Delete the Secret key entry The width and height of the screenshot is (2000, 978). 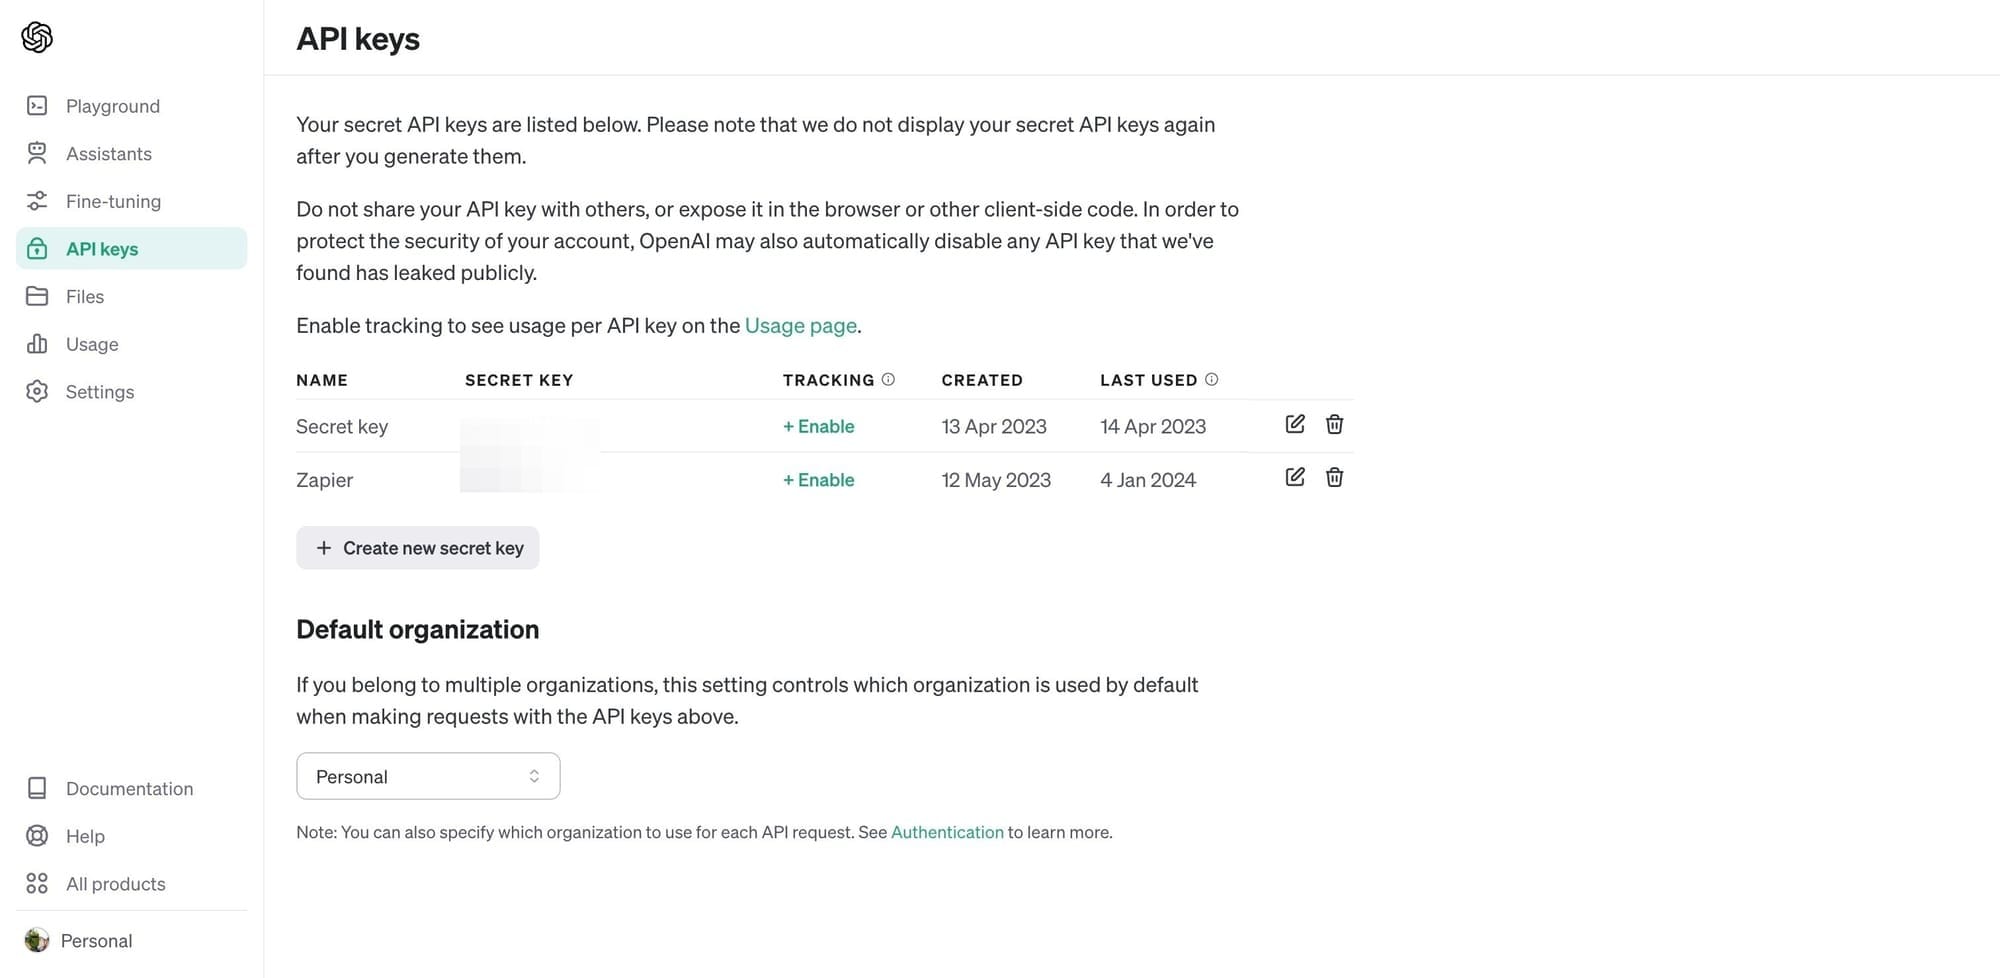click(1334, 424)
